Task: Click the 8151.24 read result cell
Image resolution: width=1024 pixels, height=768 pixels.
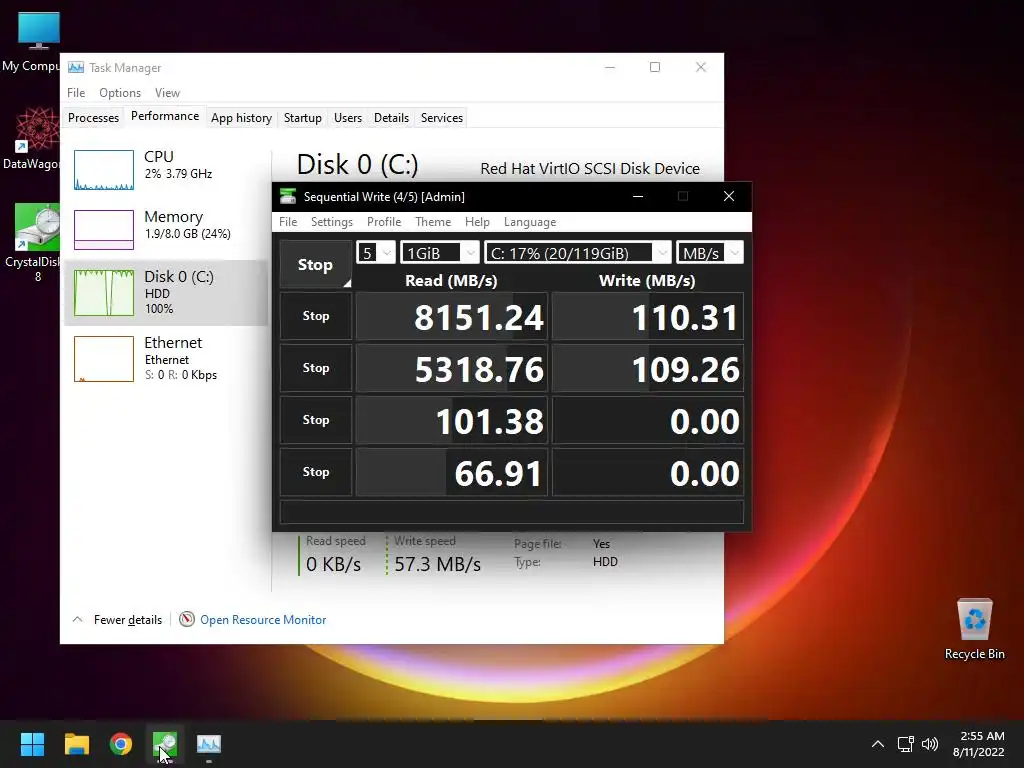Action: click(451, 316)
